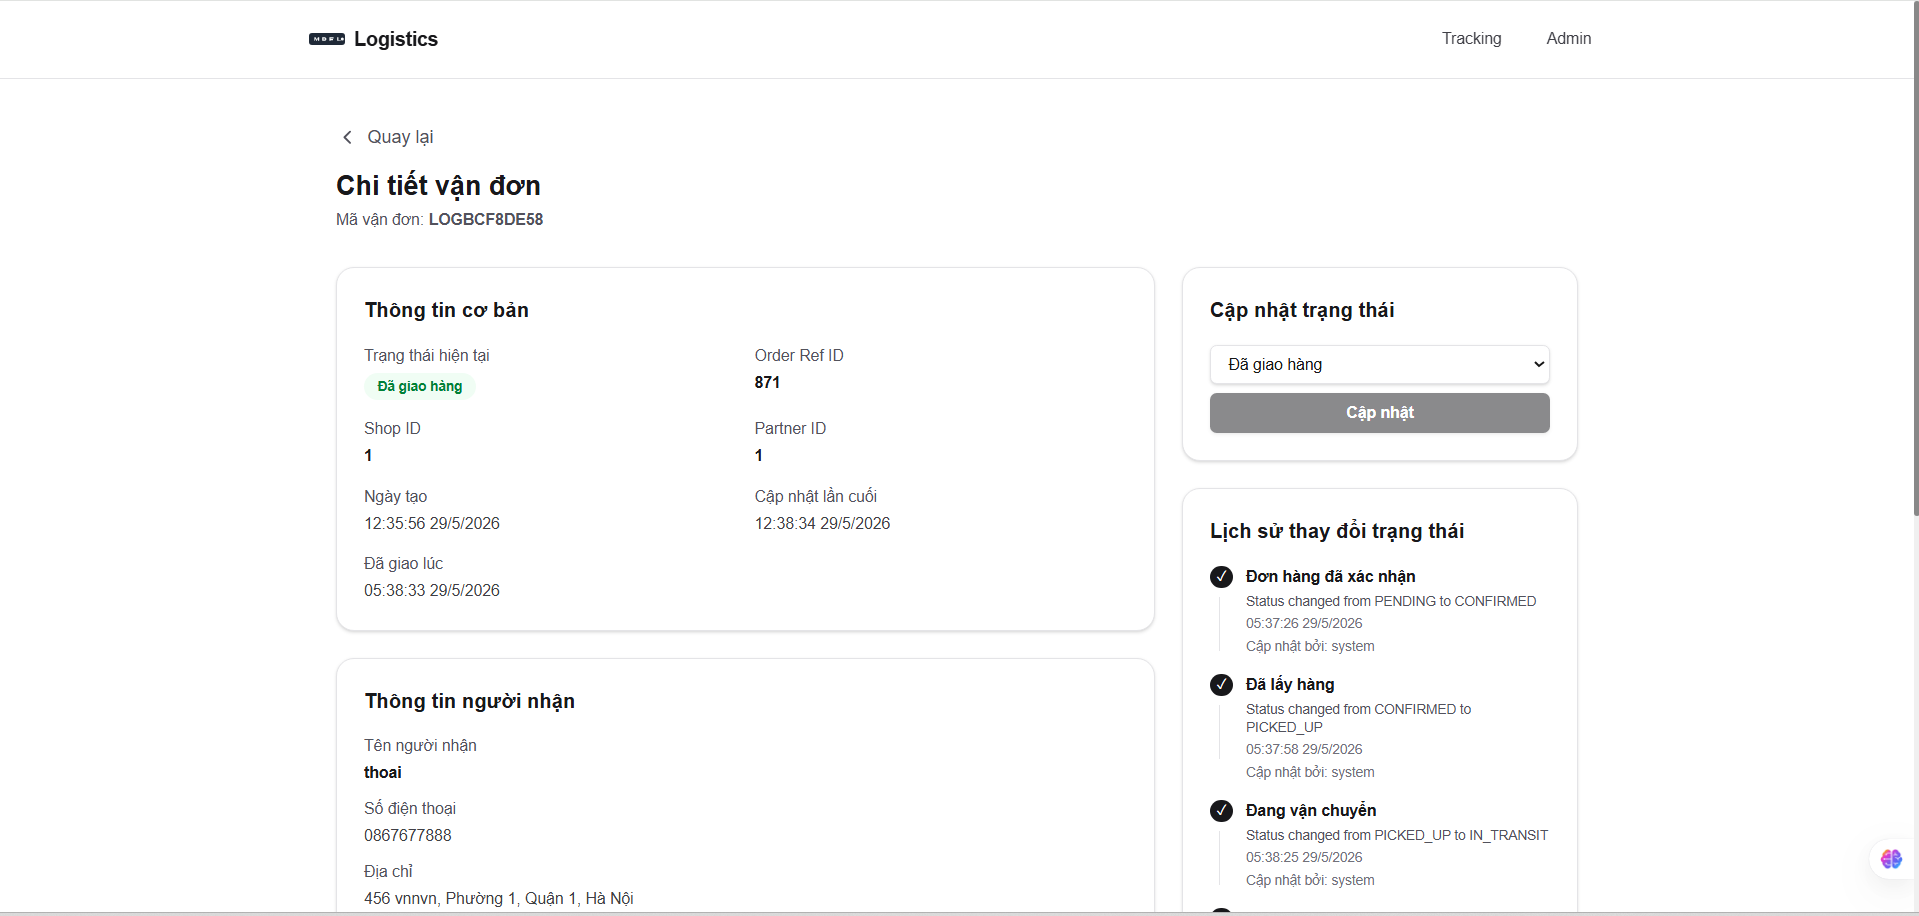
Task: Click the Chi tiết vận đơn heading
Action: [x=438, y=185]
